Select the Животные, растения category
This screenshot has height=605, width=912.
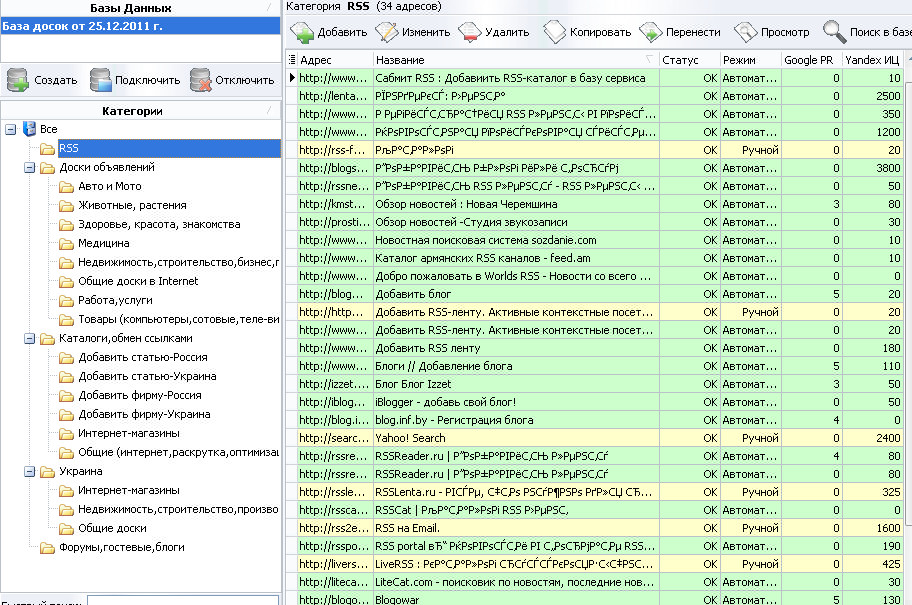click(x=132, y=205)
